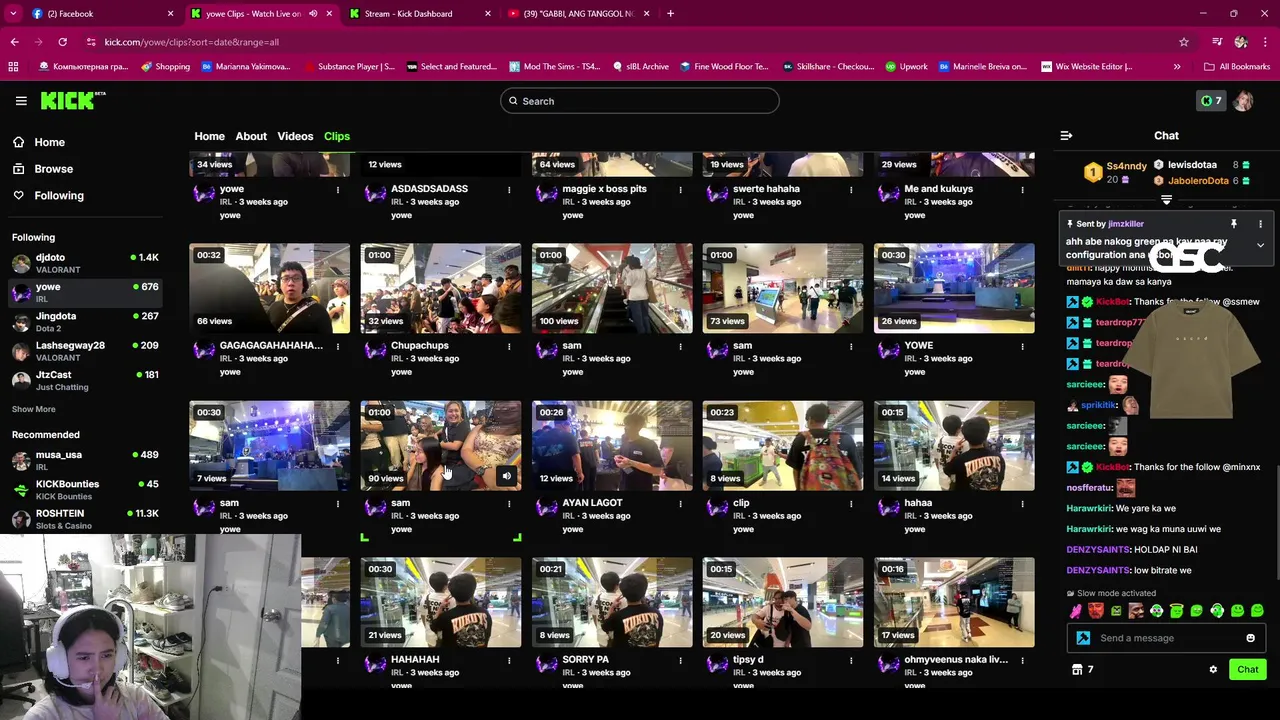The image size is (1280, 720).
Task: Open three-dot menu for hahaa clip
Action: point(1022,504)
